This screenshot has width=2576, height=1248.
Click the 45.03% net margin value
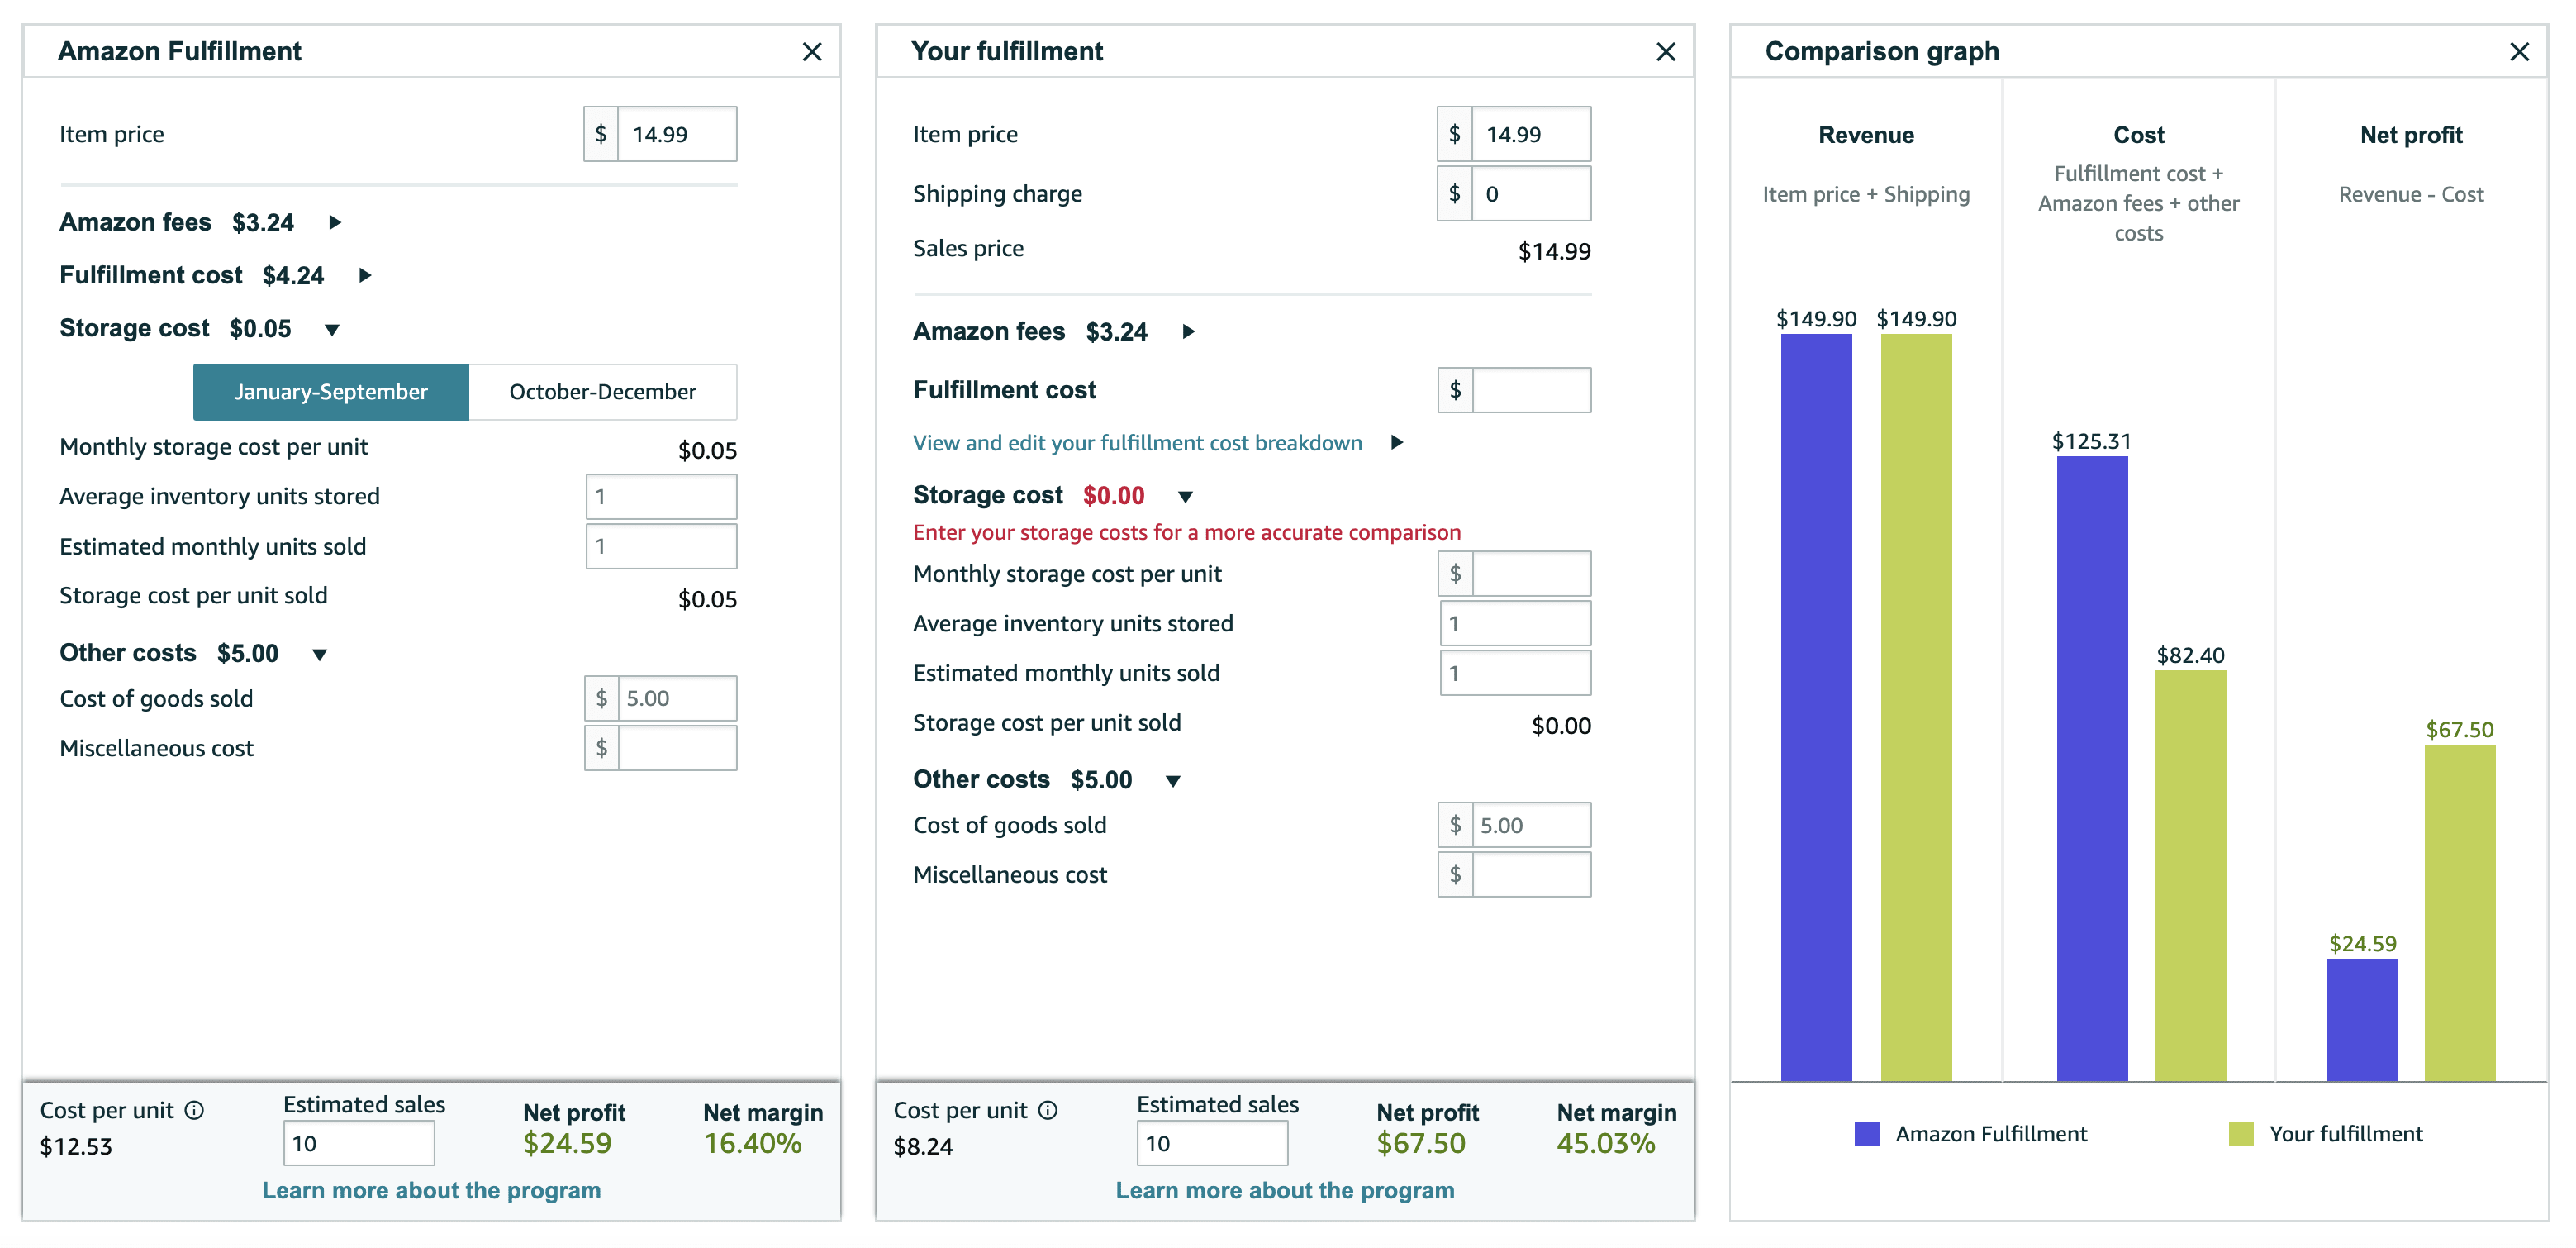click(x=1606, y=1143)
